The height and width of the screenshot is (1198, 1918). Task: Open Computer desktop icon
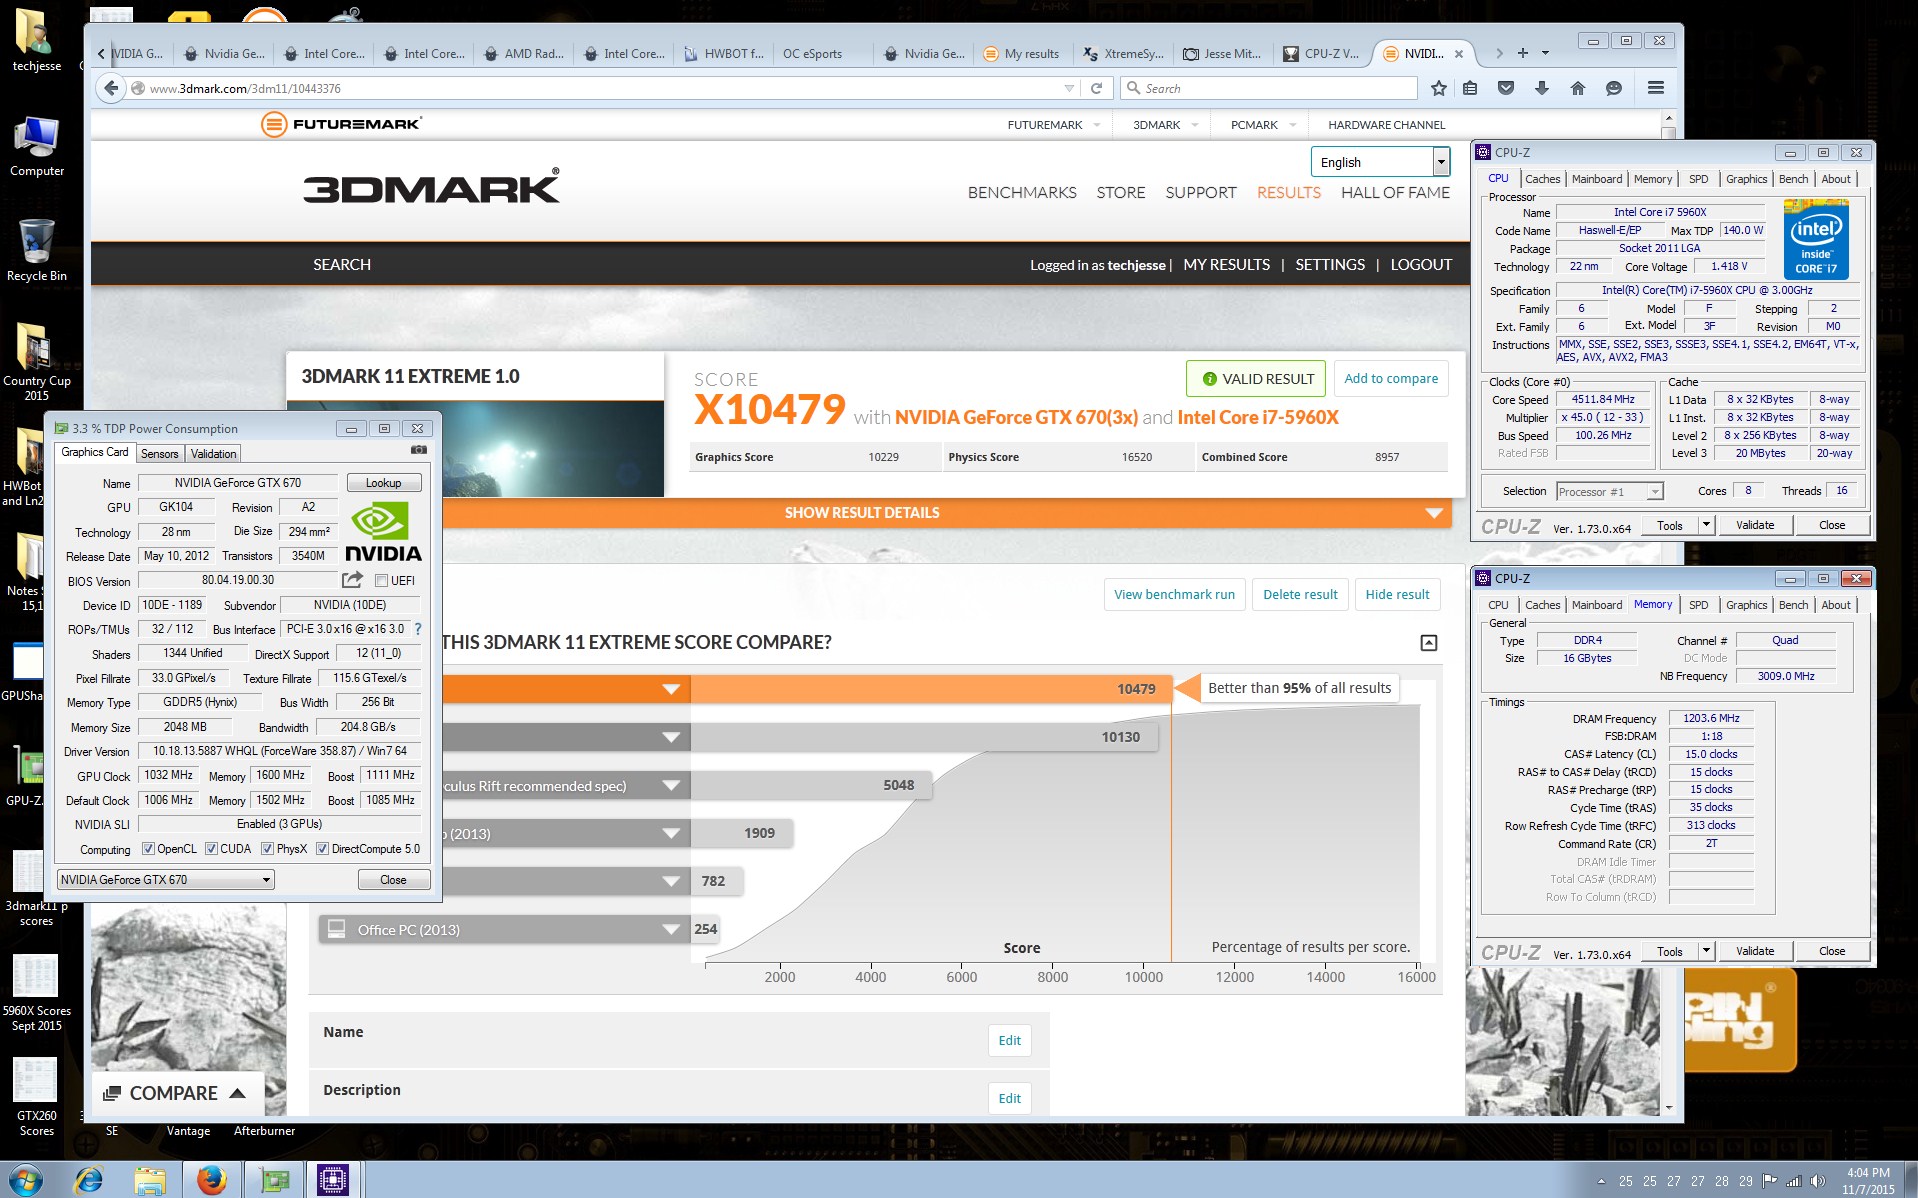[x=36, y=146]
